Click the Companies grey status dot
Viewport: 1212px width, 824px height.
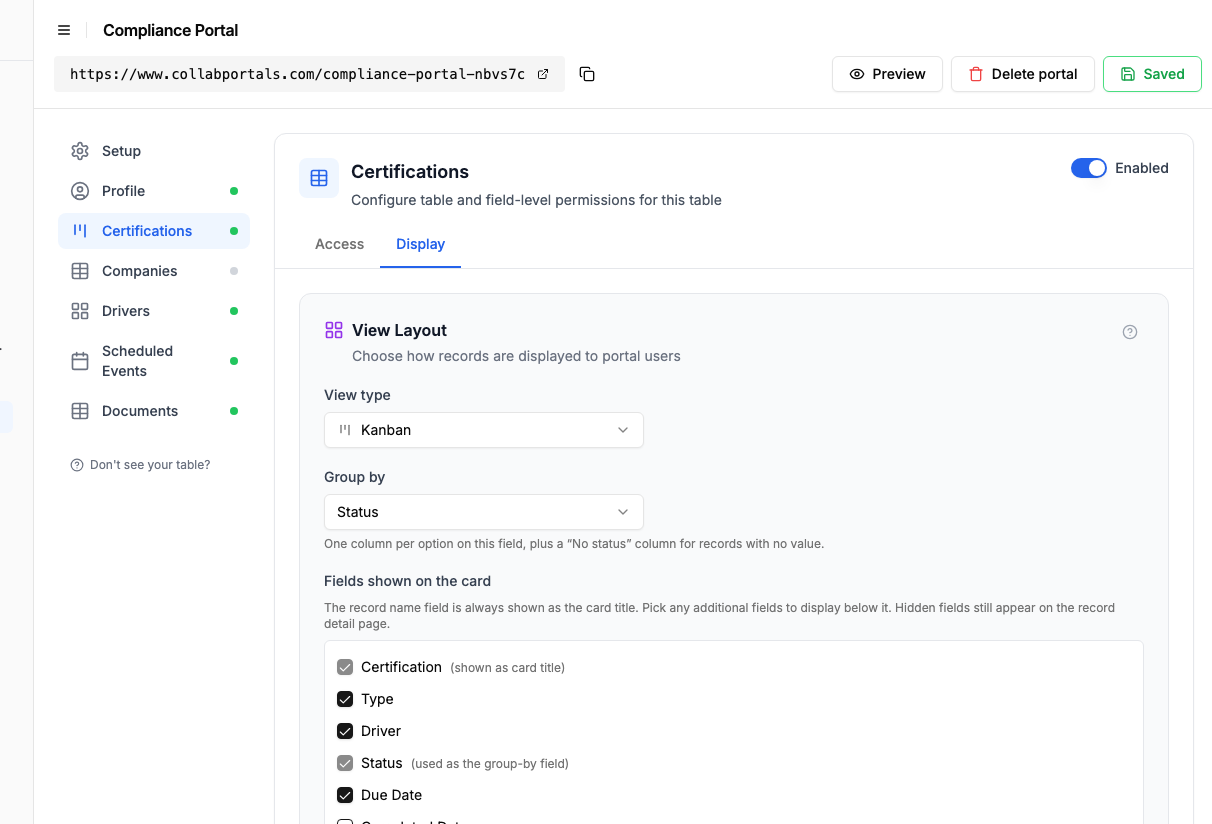coord(234,271)
